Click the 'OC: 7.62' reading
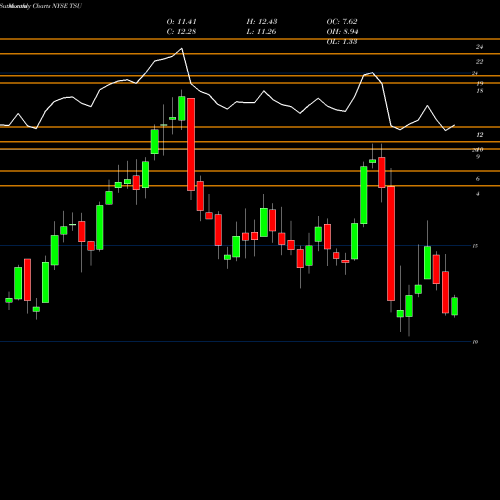 (x=342, y=22)
